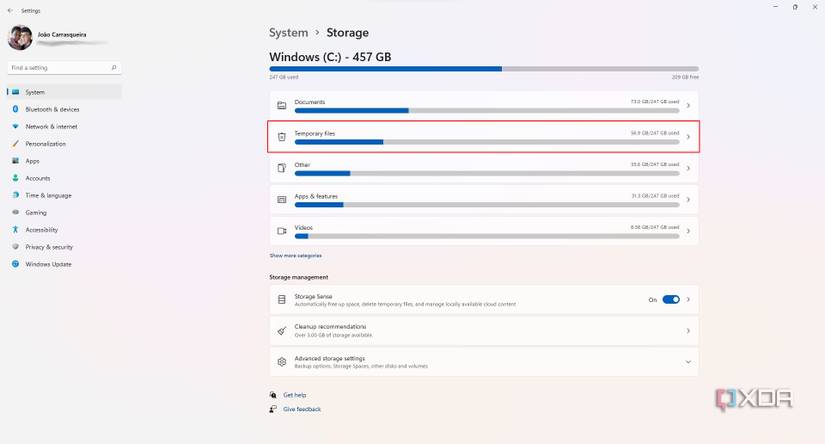The width and height of the screenshot is (825, 444).
Task: Click the Temporary files usage bar
Action: 487,142
